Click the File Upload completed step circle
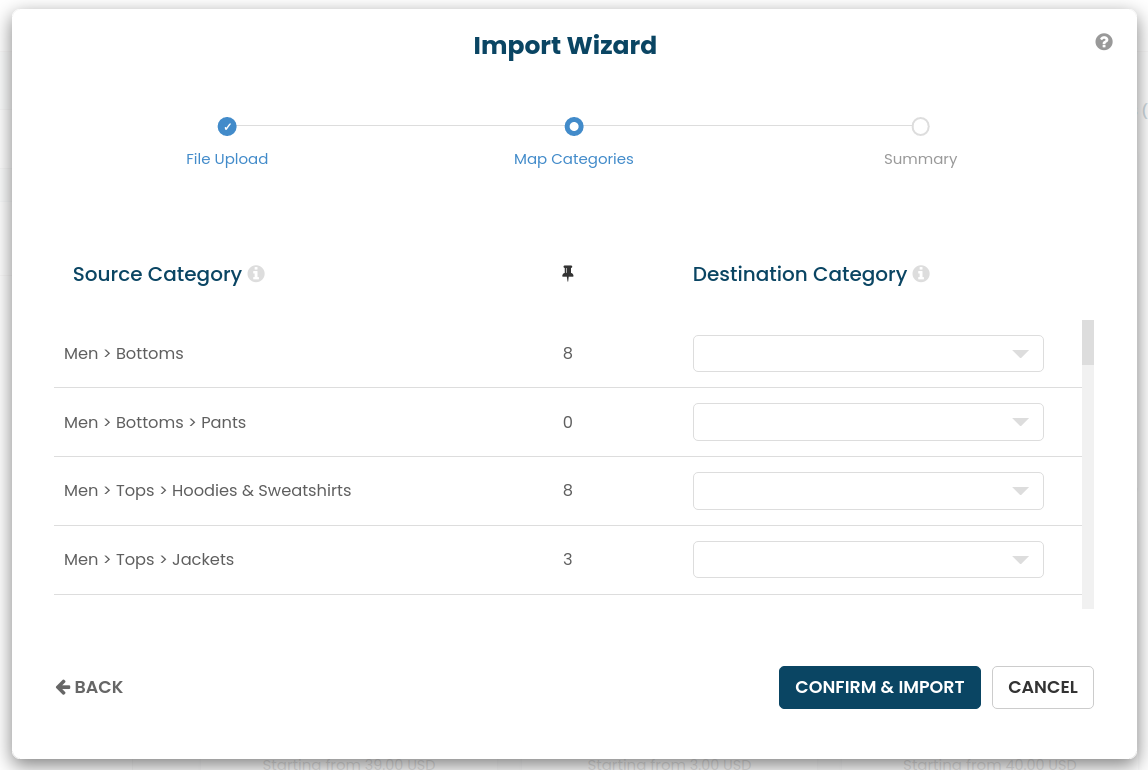The height and width of the screenshot is (770, 1148). [x=227, y=126]
